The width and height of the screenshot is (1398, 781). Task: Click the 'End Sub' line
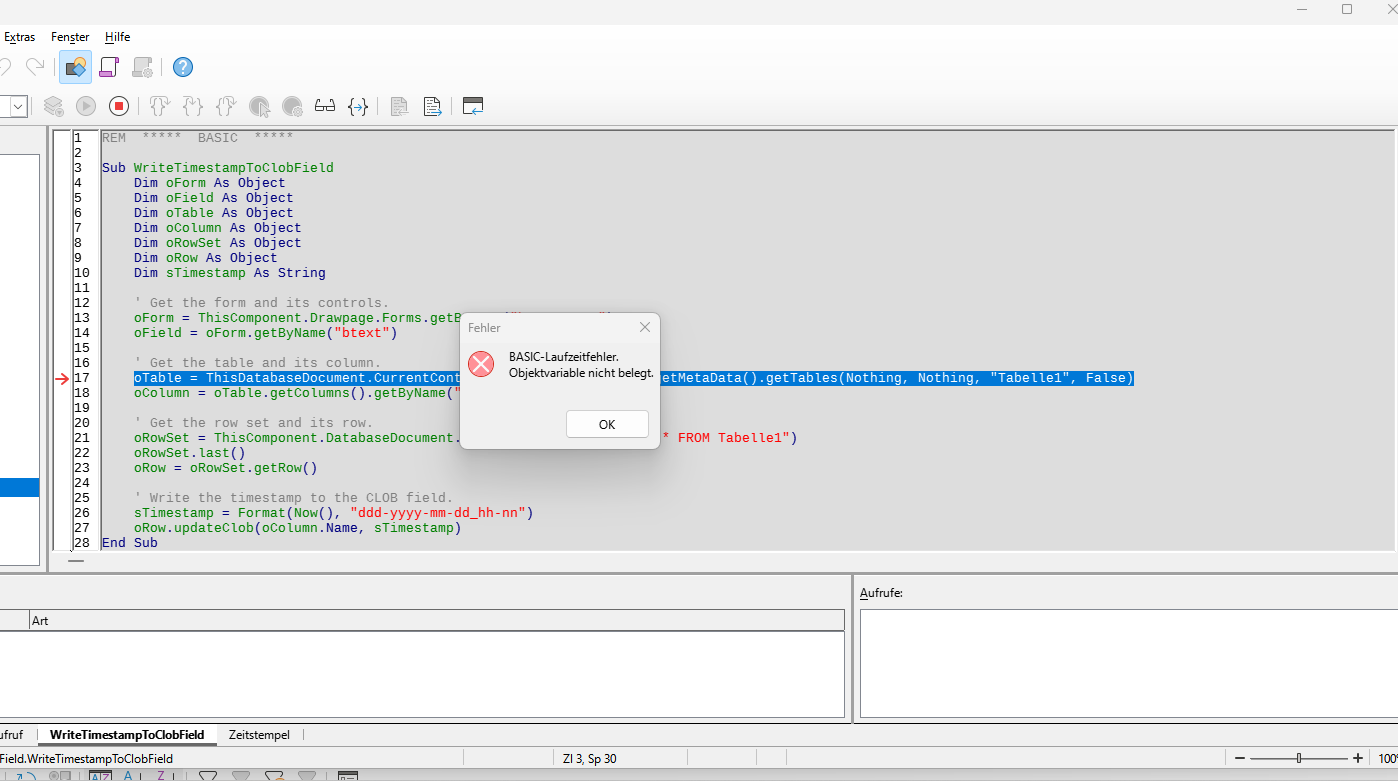coord(130,543)
